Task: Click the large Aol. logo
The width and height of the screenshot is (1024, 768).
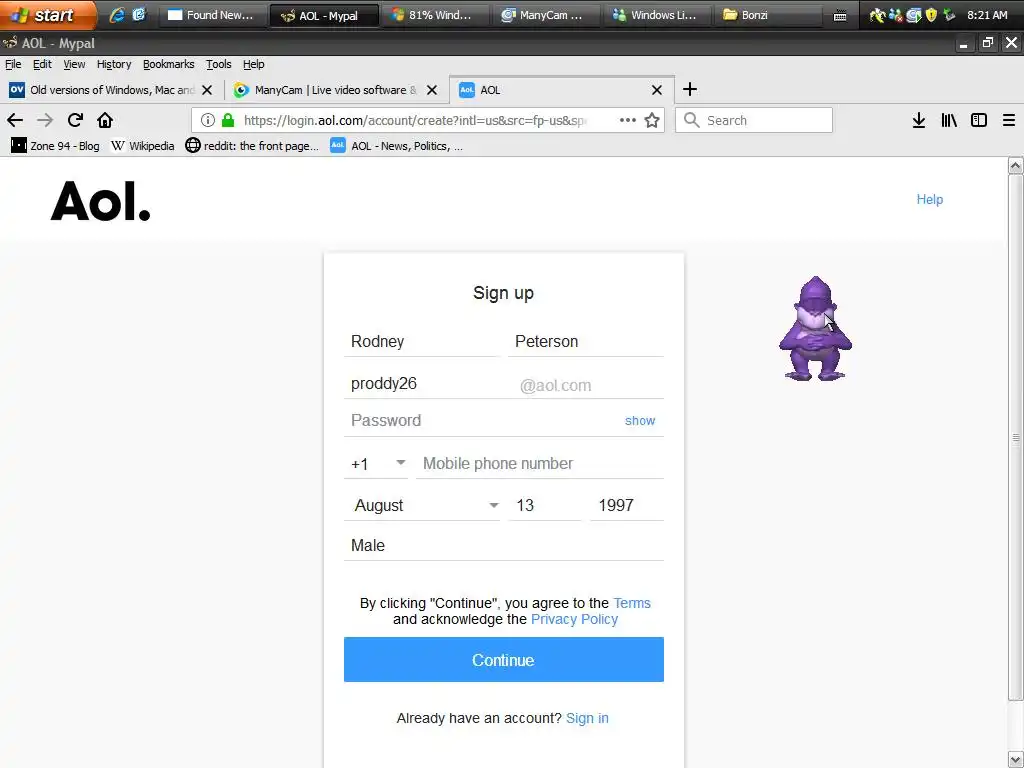Action: [101, 200]
